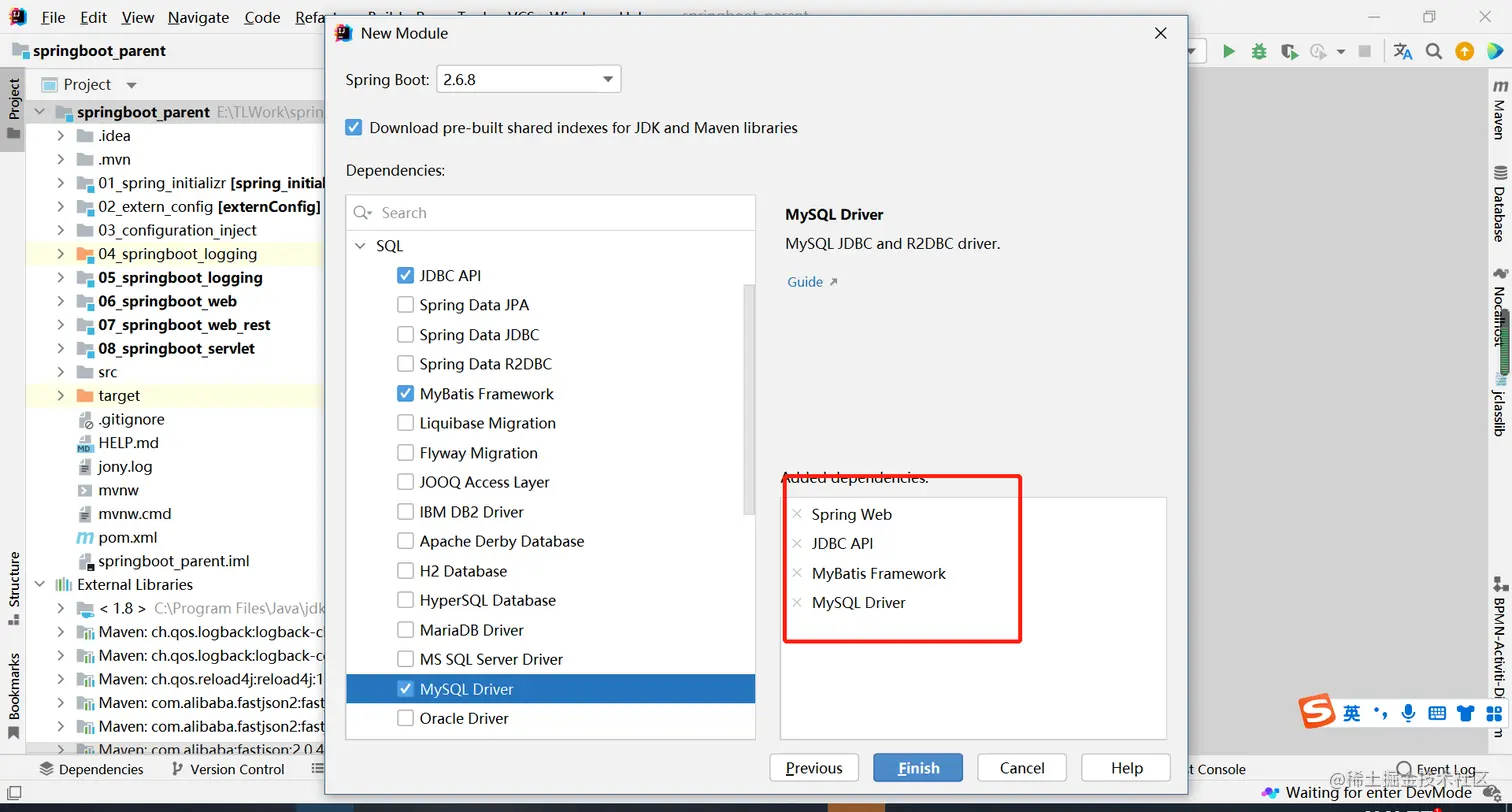Uncheck the MySQL Driver dependency
This screenshot has height=812, width=1512.
point(405,688)
